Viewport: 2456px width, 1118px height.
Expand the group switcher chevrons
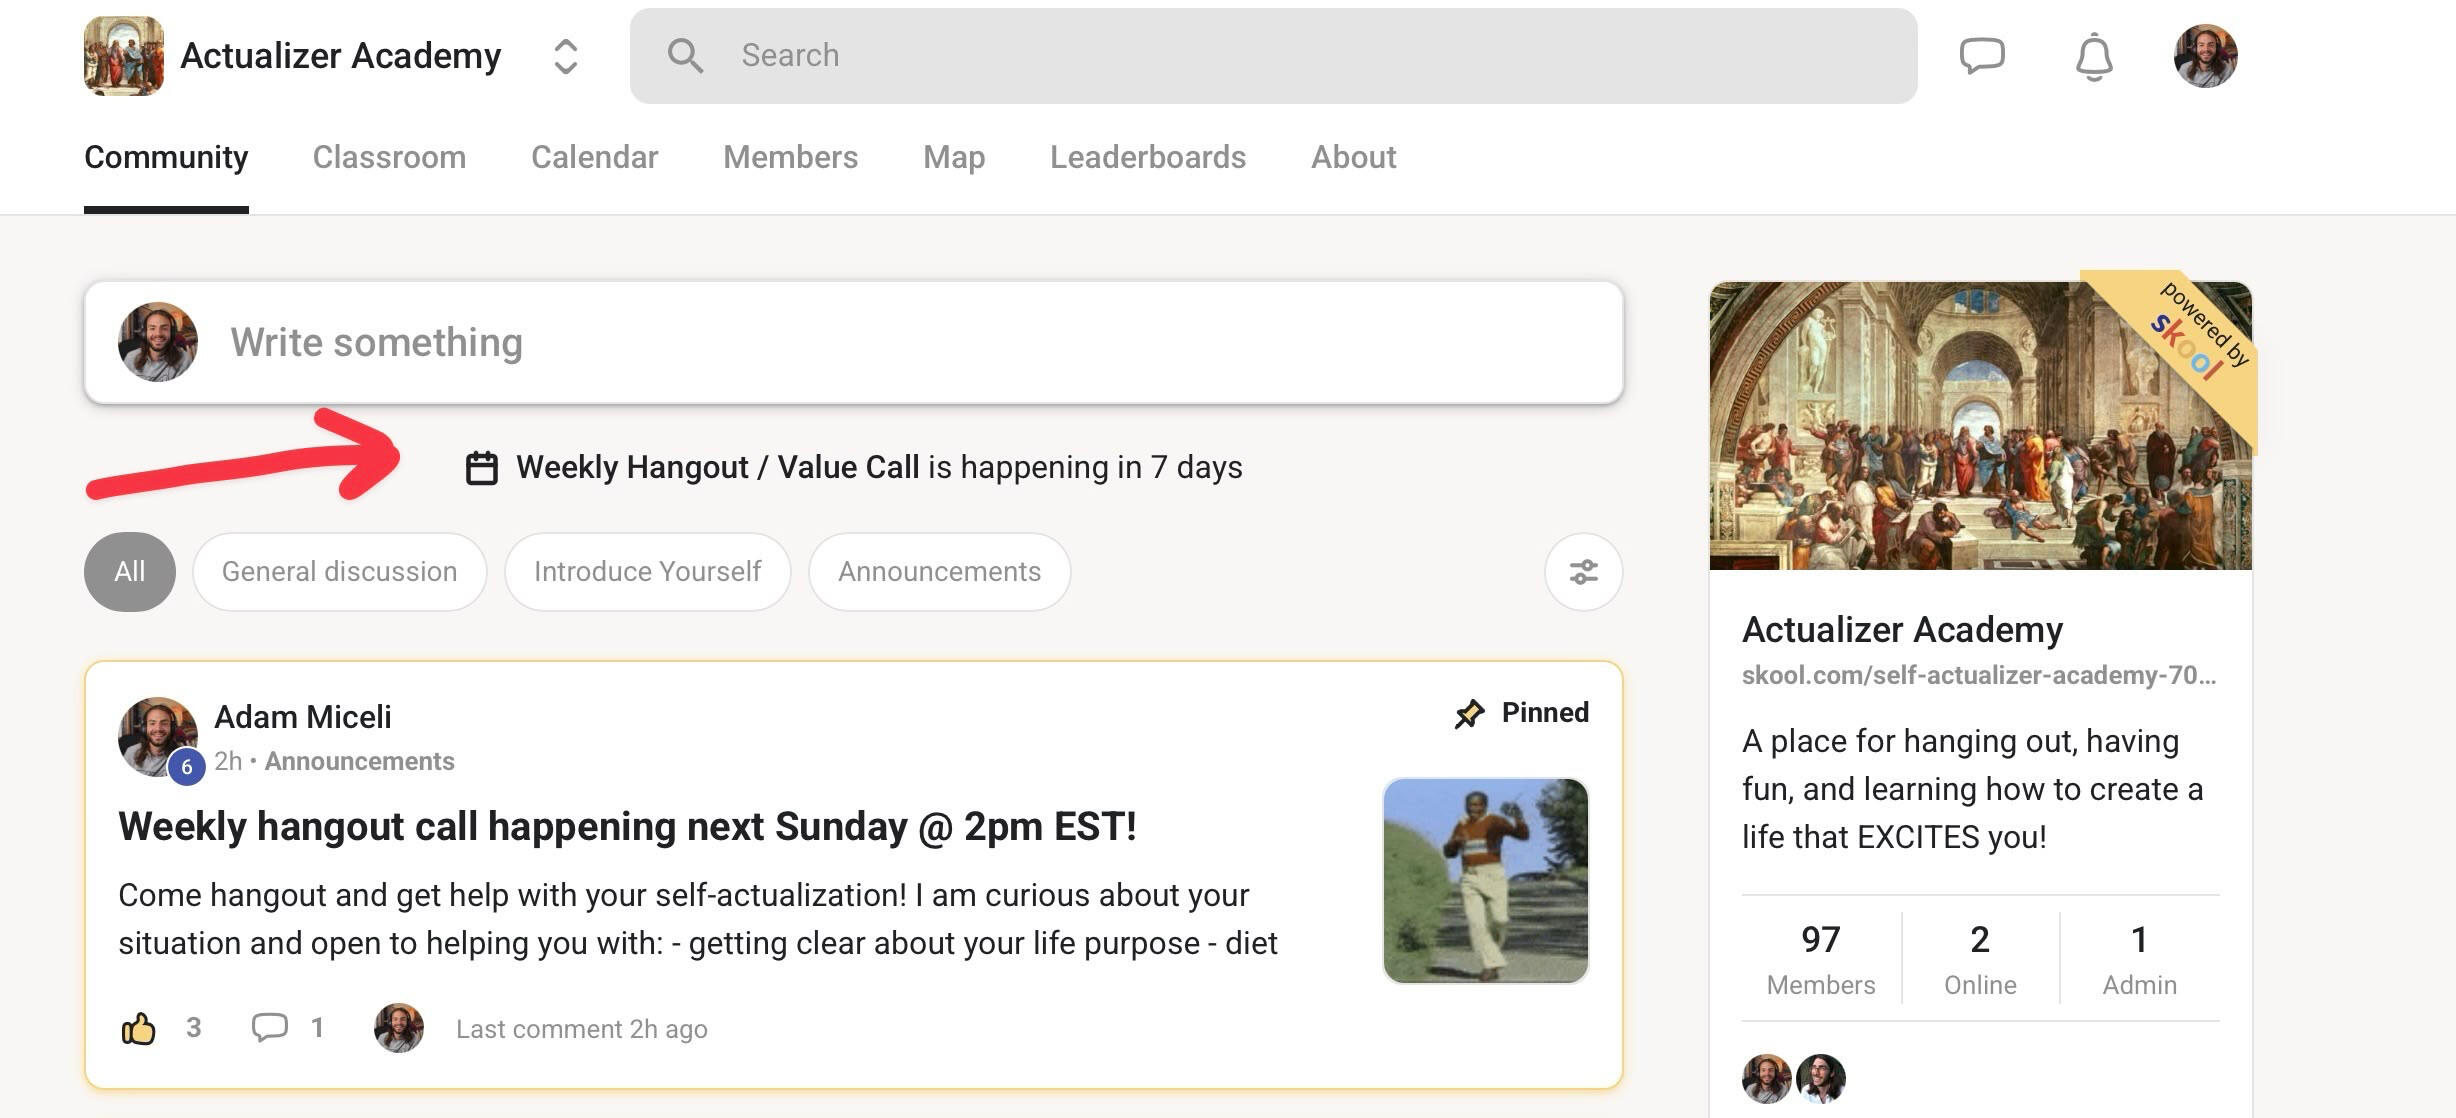(x=565, y=57)
